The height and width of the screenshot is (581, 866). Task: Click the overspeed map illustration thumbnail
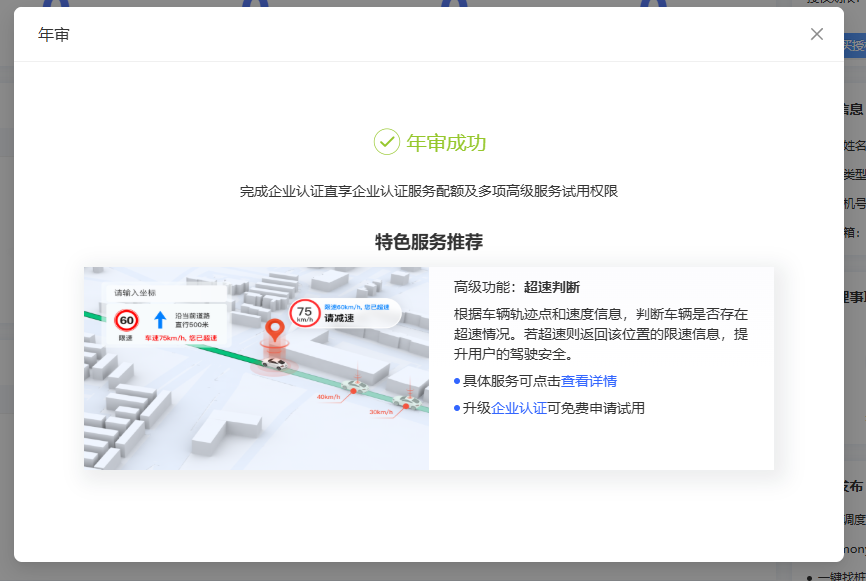pyautogui.click(x=256, y=368)
